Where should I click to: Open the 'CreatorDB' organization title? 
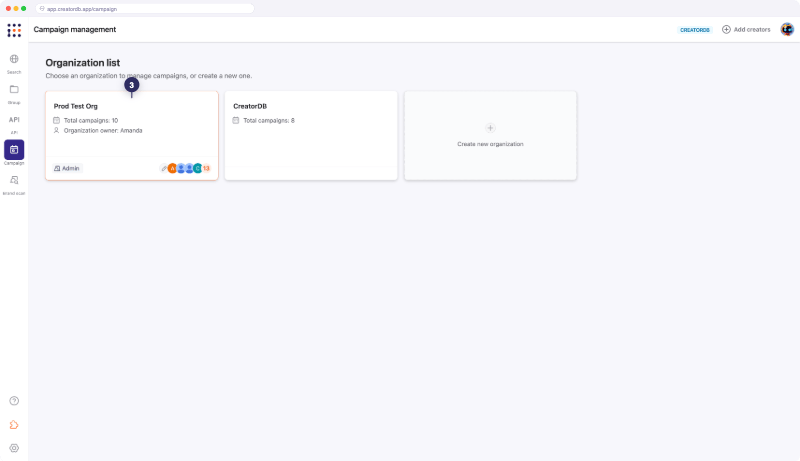coord(250,106)
